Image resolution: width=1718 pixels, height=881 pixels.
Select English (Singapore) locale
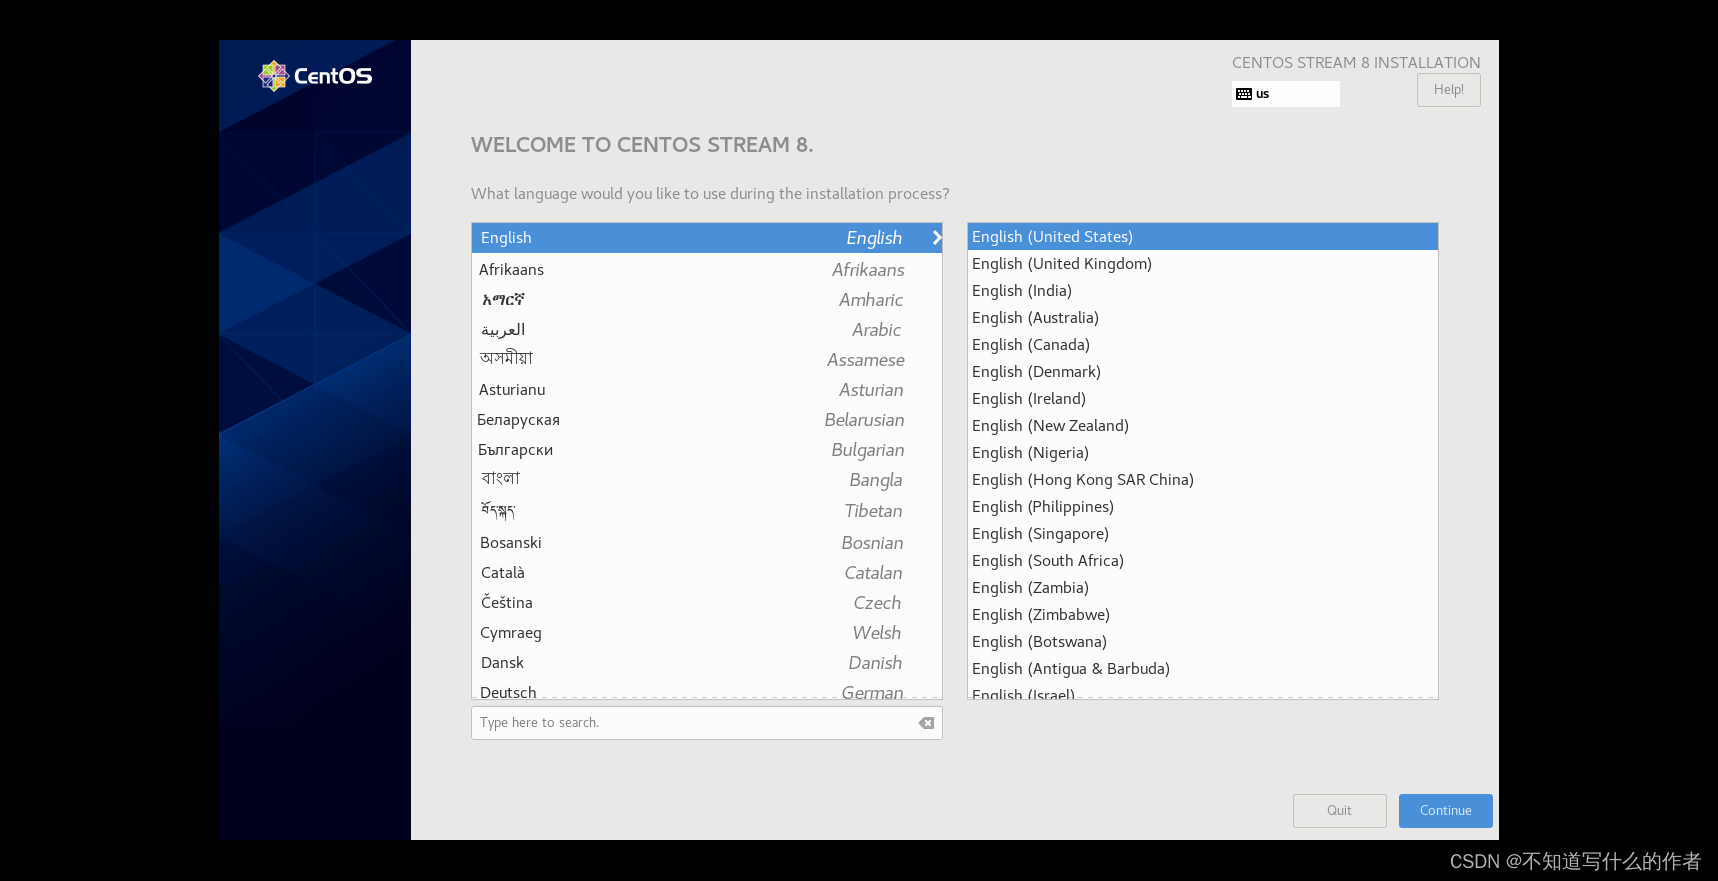pos(1202,534)
